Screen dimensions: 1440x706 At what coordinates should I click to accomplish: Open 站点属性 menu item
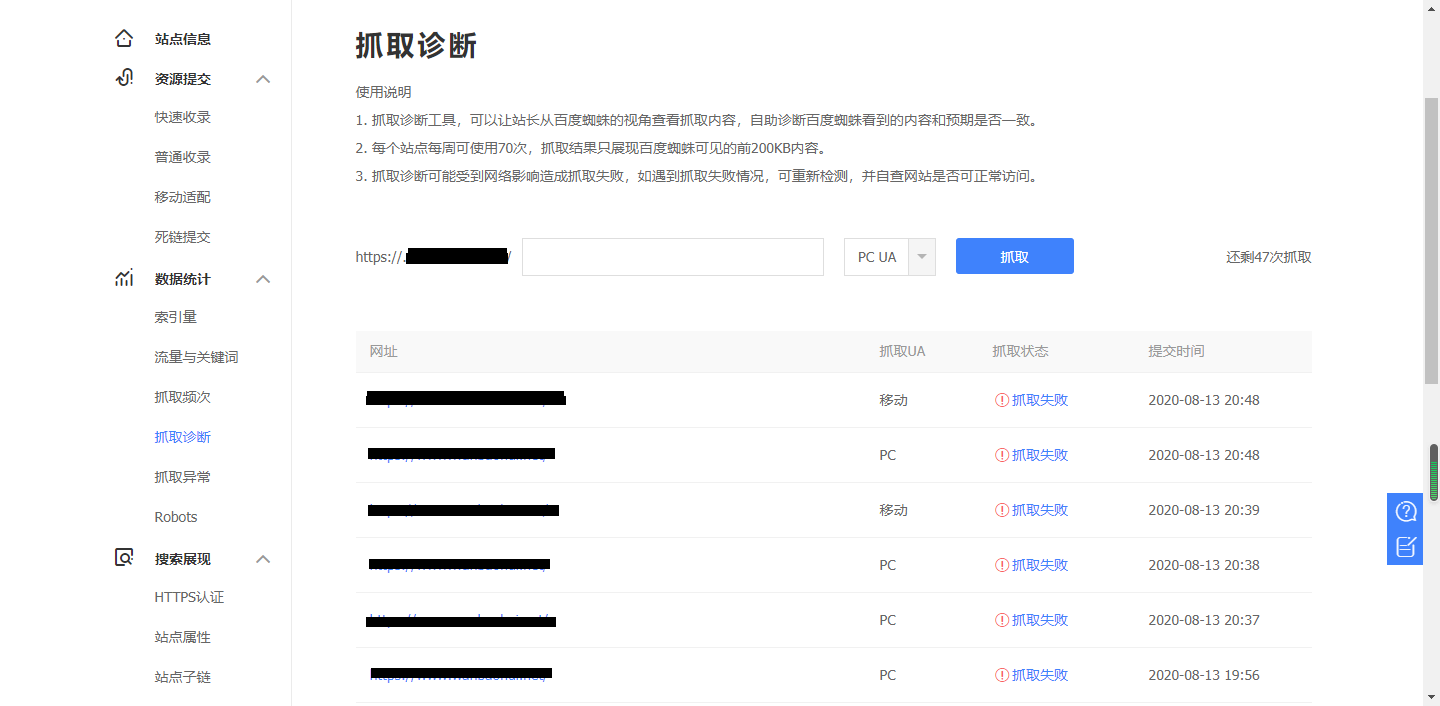183,637
